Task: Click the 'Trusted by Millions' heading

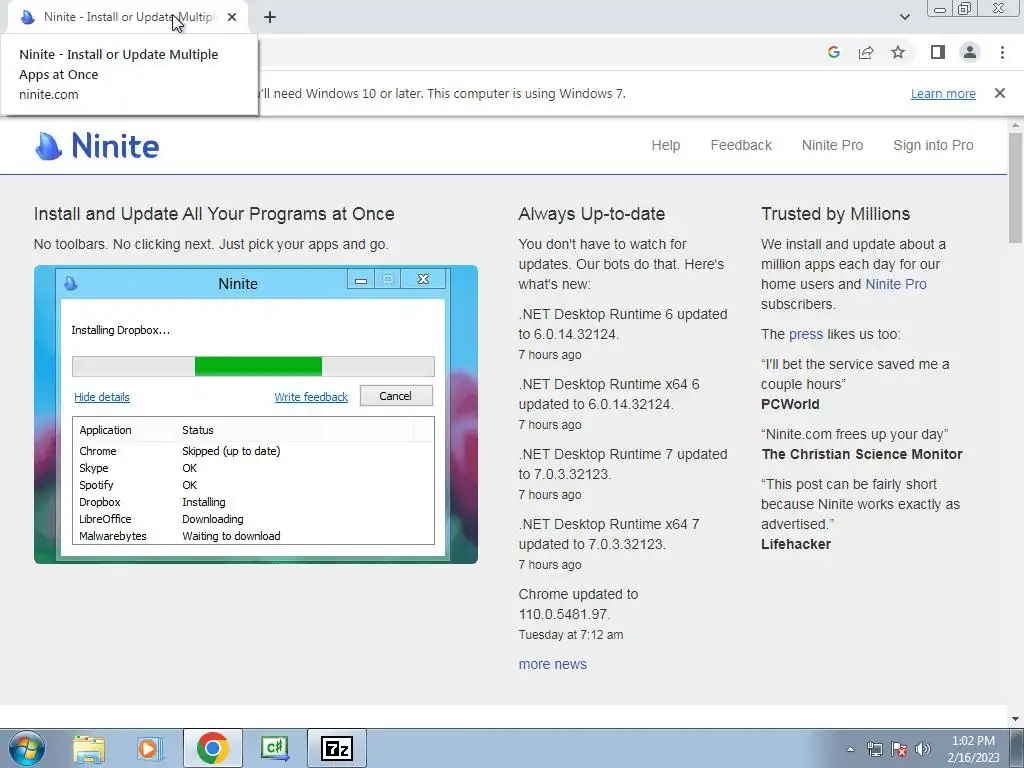Action: click(x=835, y=214)
